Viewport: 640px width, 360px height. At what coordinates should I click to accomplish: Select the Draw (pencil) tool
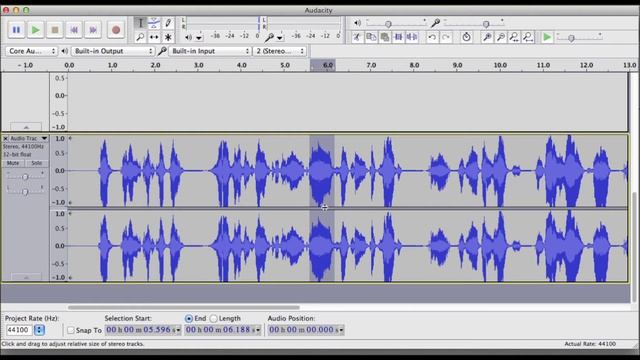pyautogui.click(x=168, y=23)
